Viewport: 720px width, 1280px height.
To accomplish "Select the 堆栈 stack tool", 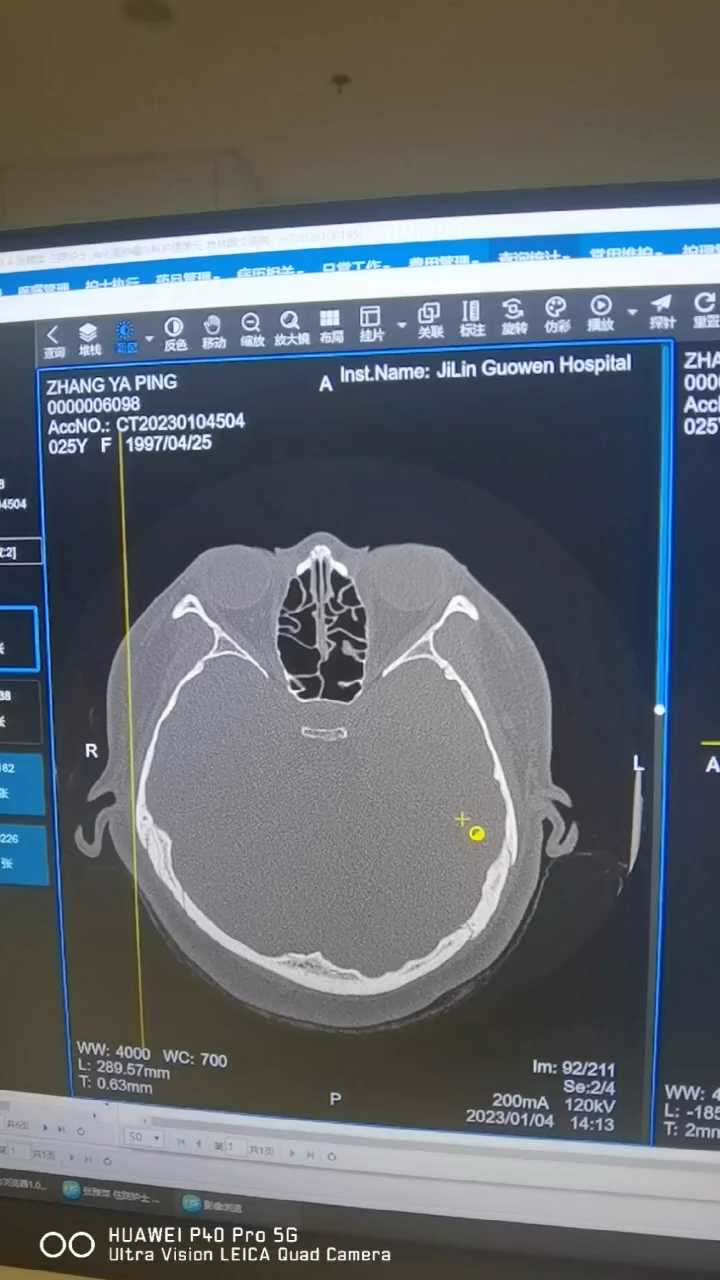I will (89, 339).
